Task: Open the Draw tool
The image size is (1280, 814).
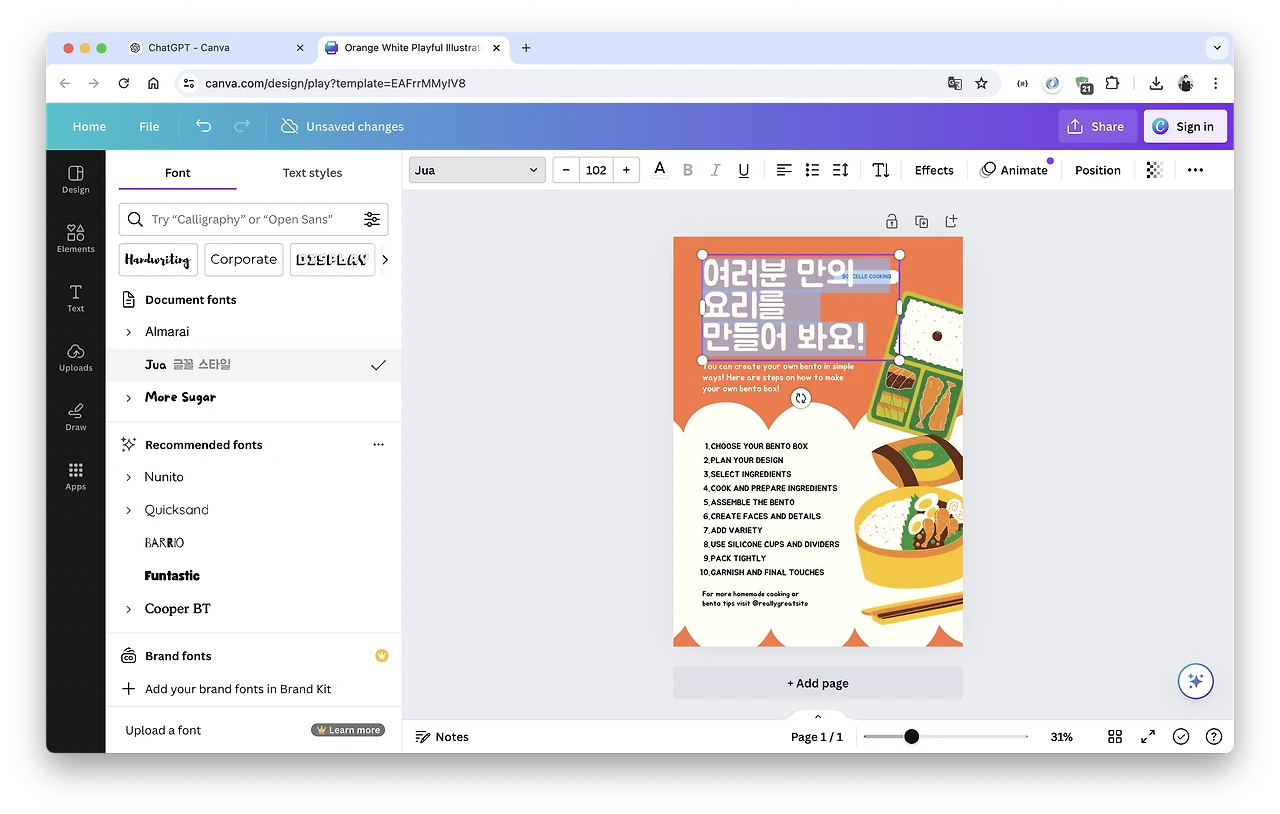Action: pyautogui.click(x=76, y=416)
